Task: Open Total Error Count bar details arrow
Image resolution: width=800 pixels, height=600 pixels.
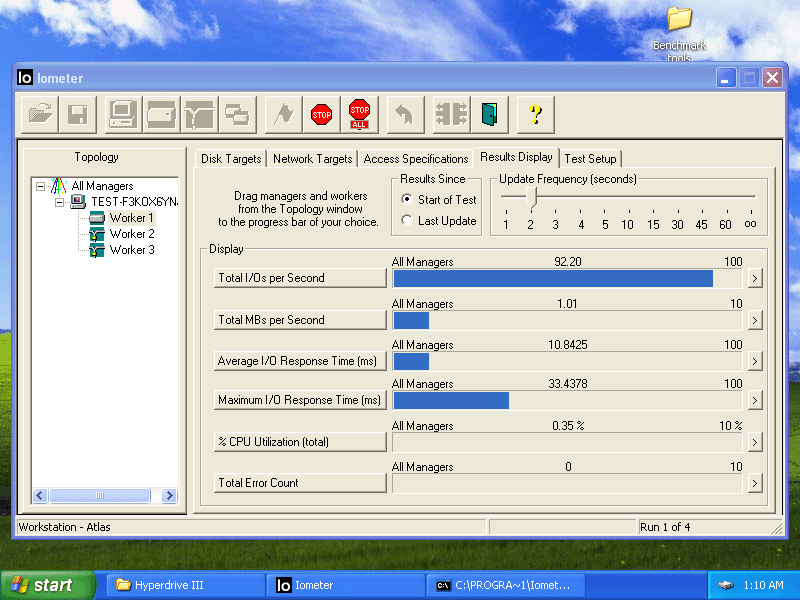Action: (755, 483)
